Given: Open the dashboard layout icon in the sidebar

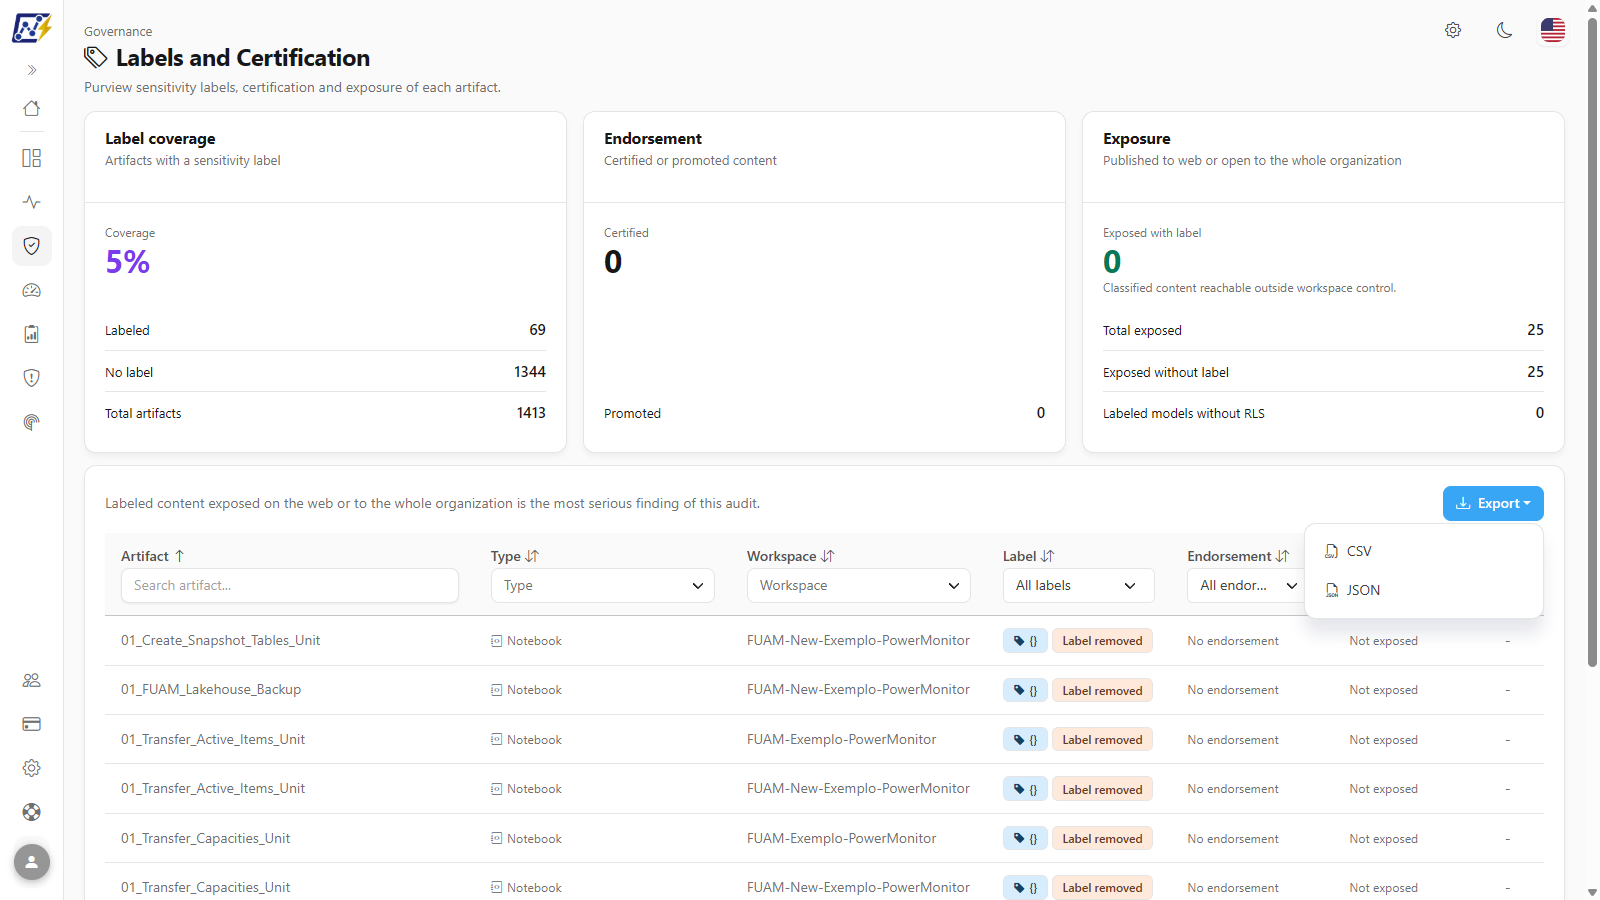Looking at the screenshot, I should pos(32,158).
